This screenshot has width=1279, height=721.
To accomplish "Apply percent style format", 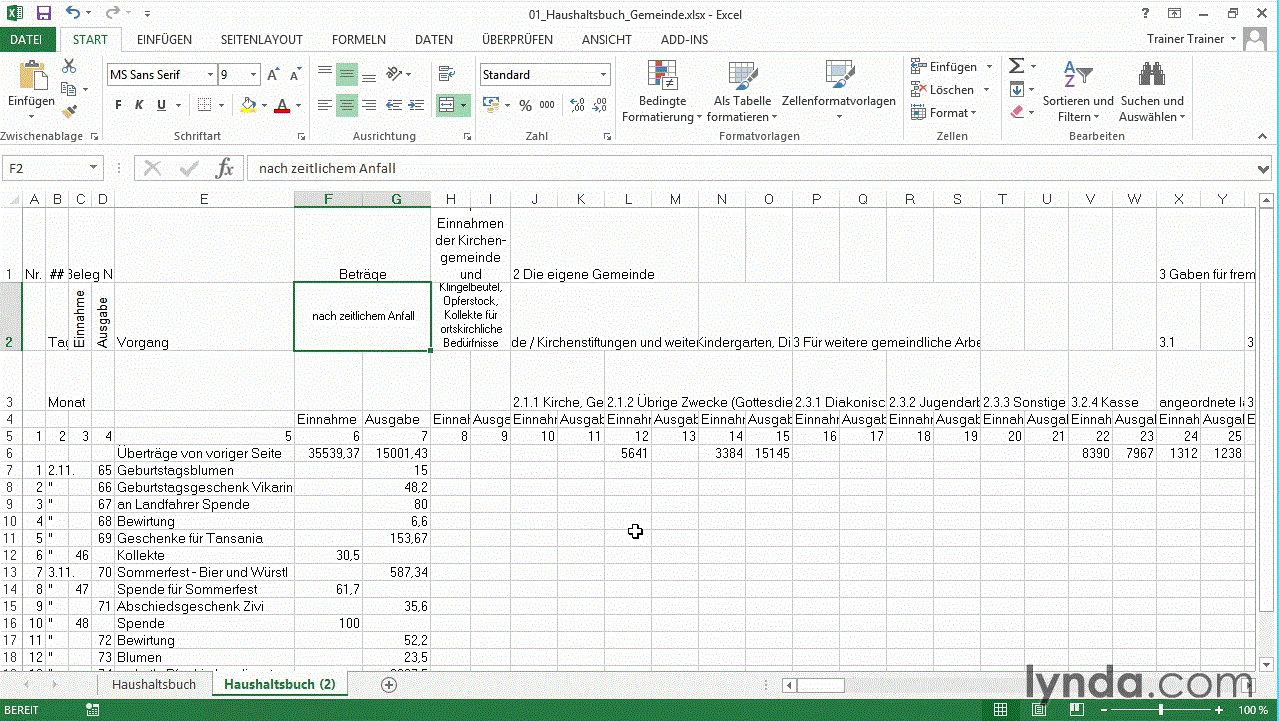I will pyautogui.click(x=527, y=105).
